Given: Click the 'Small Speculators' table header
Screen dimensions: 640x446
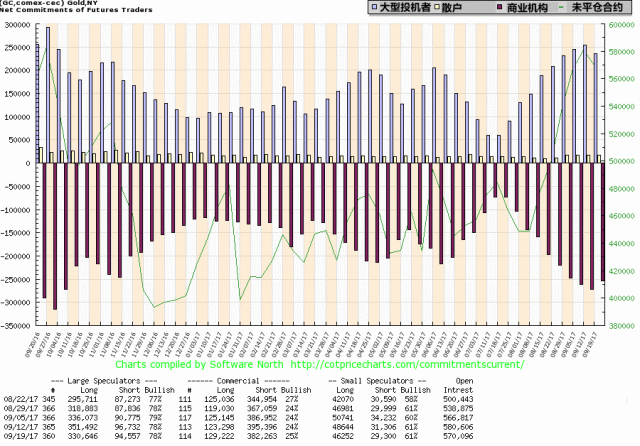Looking at the screenshot, I should pyautogui.click(x=376, y=381).
